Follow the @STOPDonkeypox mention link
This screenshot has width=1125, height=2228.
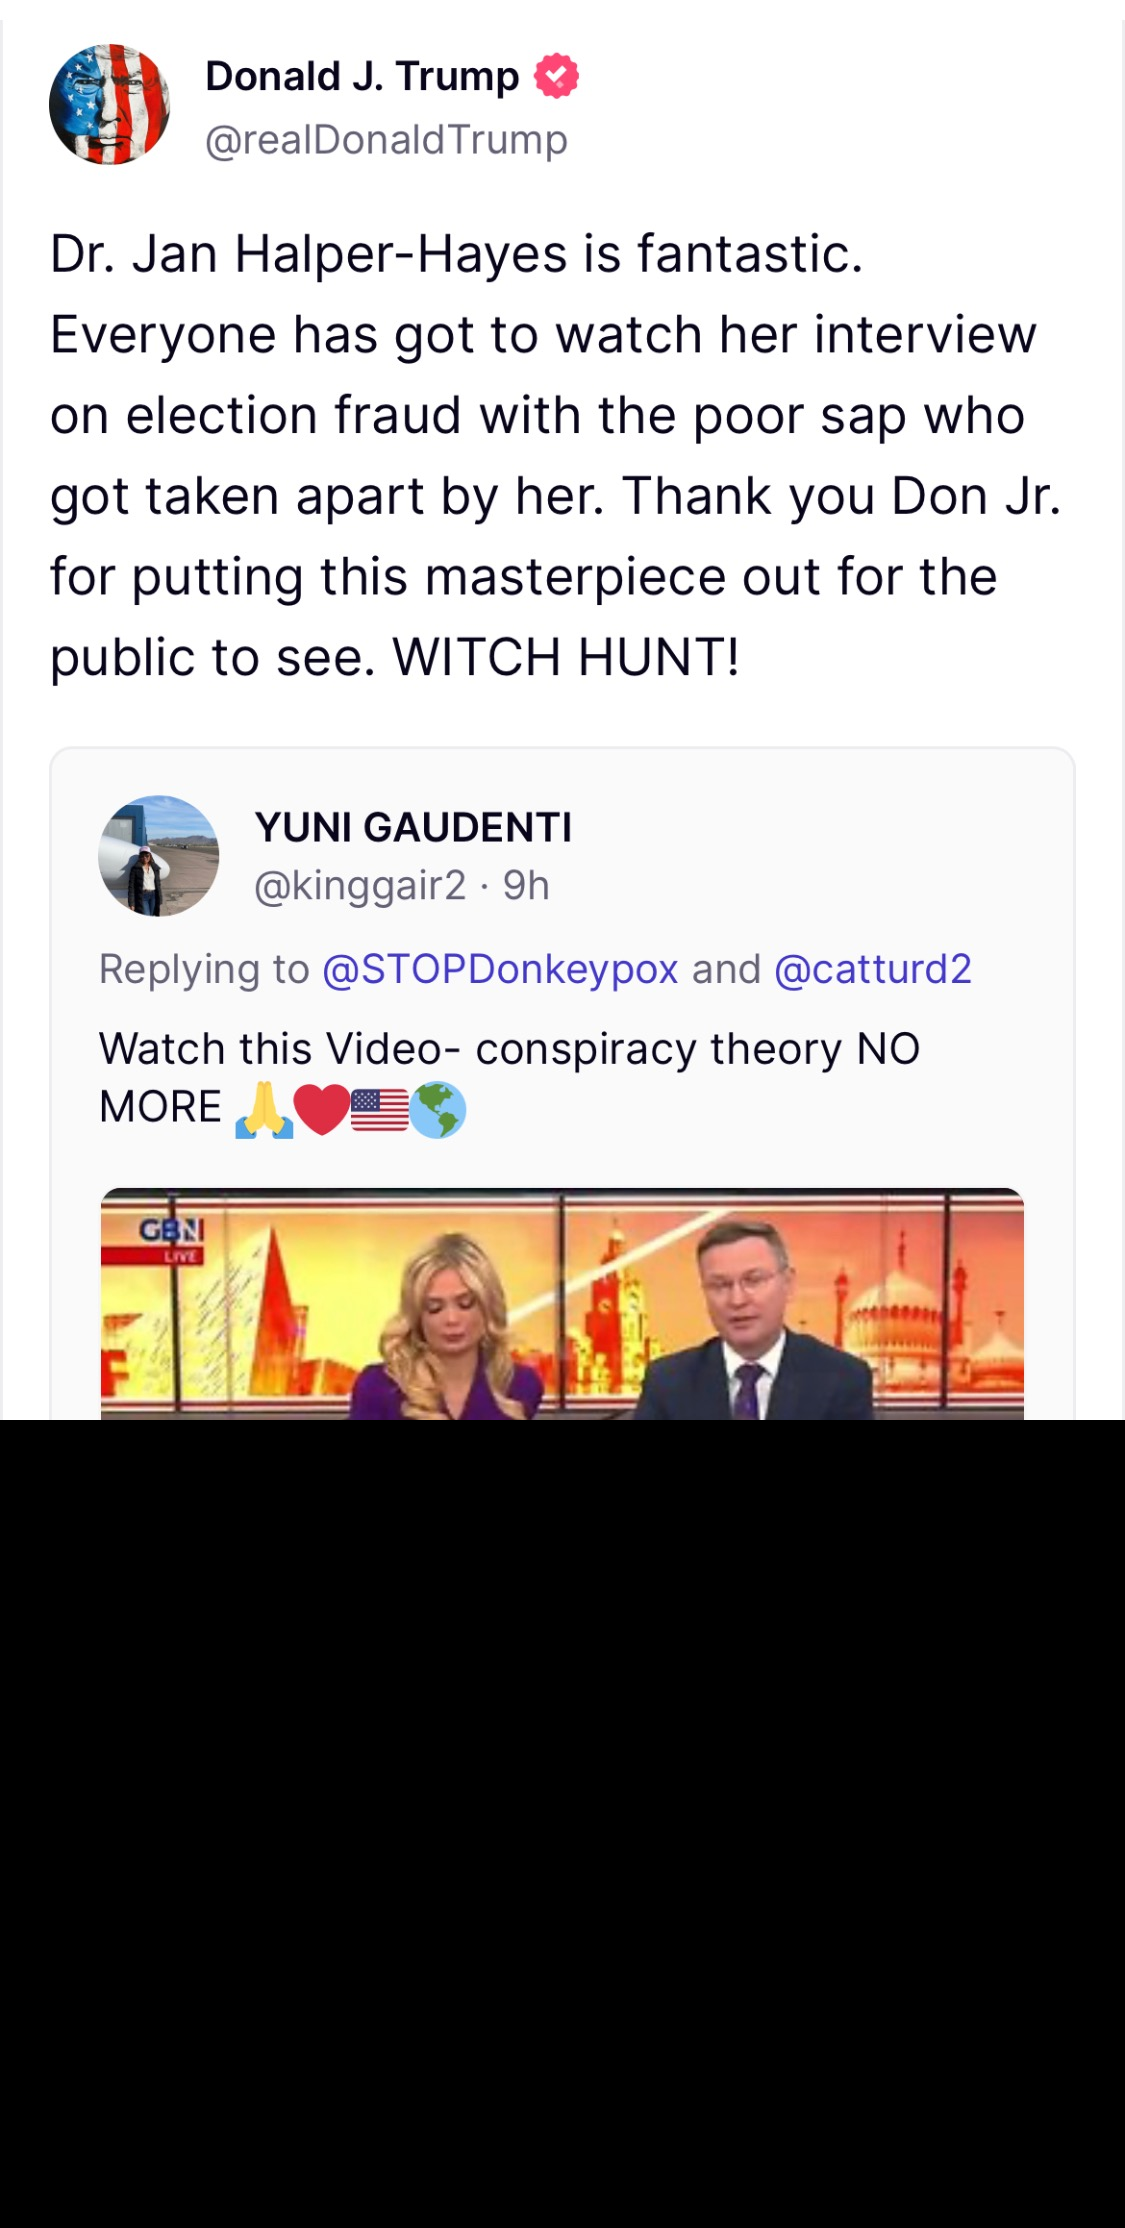tap(500, 970)
